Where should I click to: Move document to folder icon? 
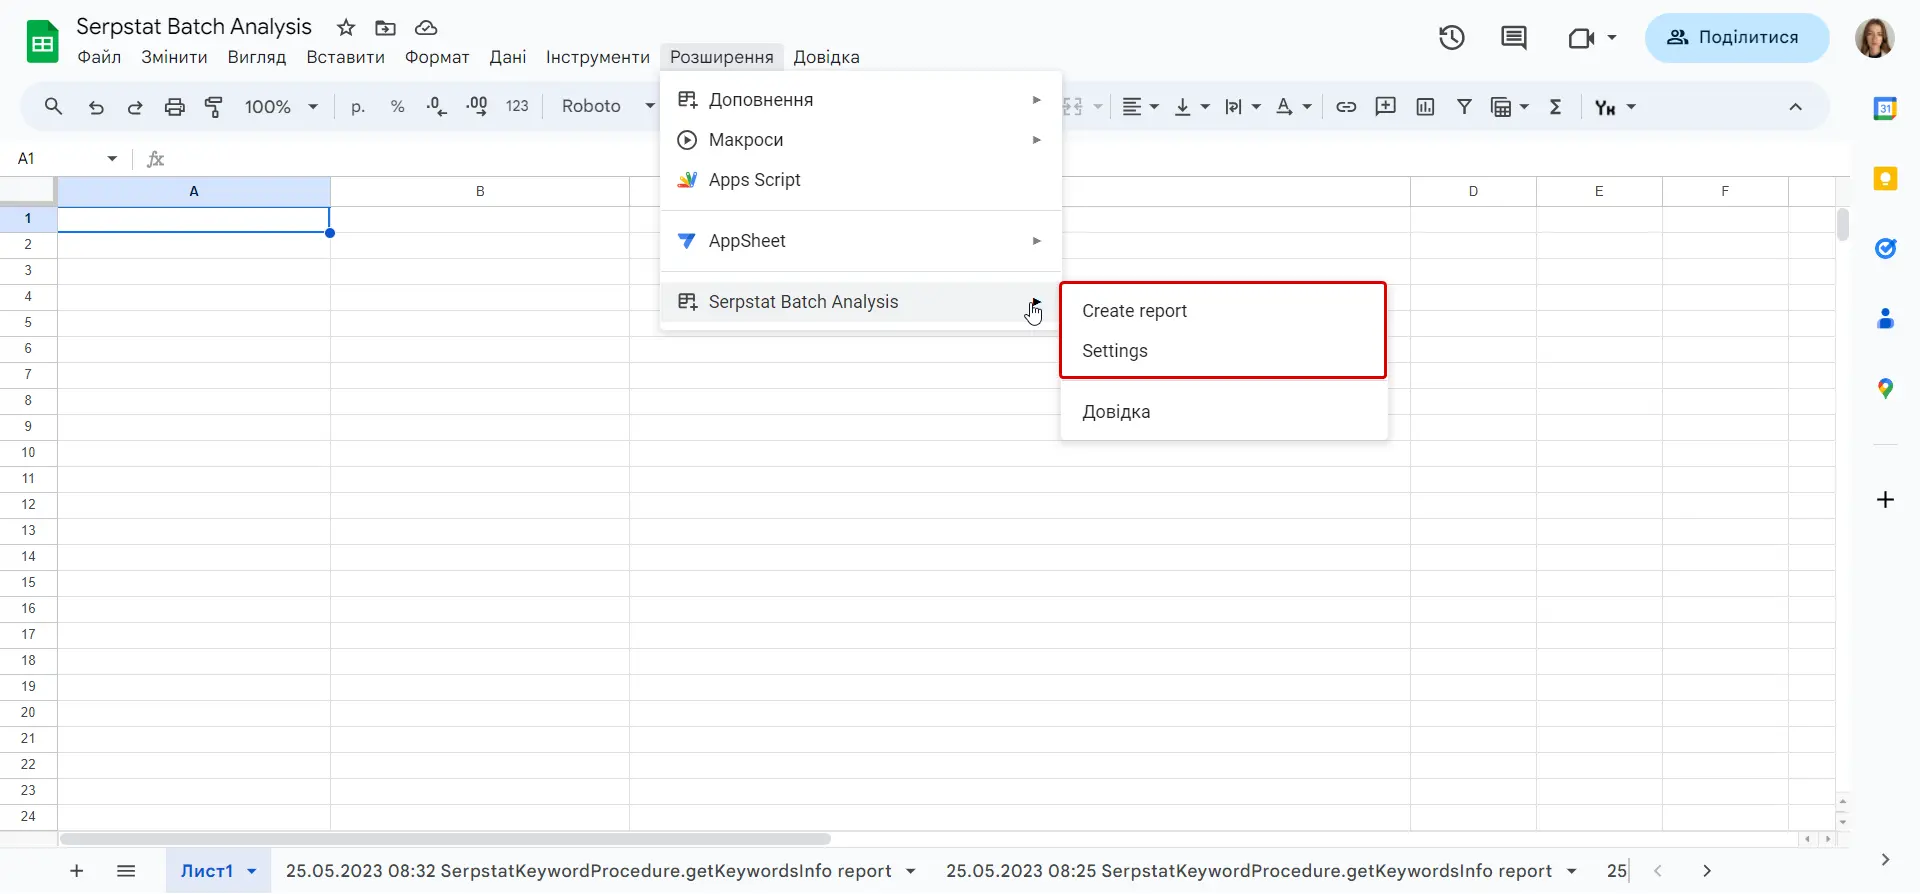[385, 28]
